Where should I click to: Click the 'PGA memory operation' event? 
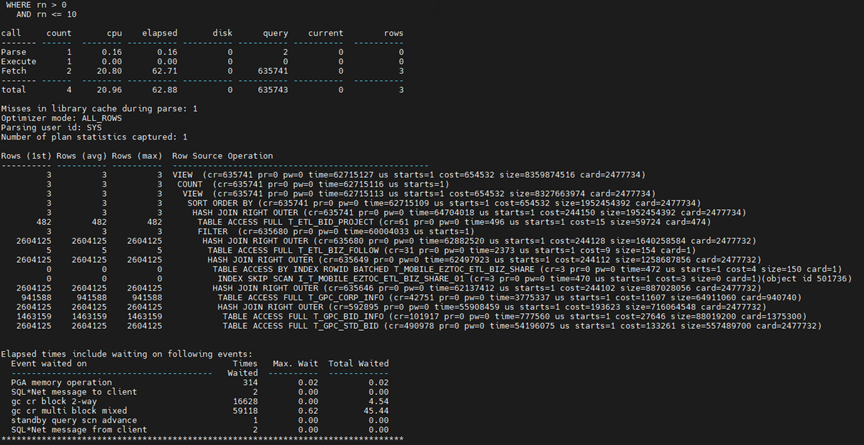pos(61,382)
